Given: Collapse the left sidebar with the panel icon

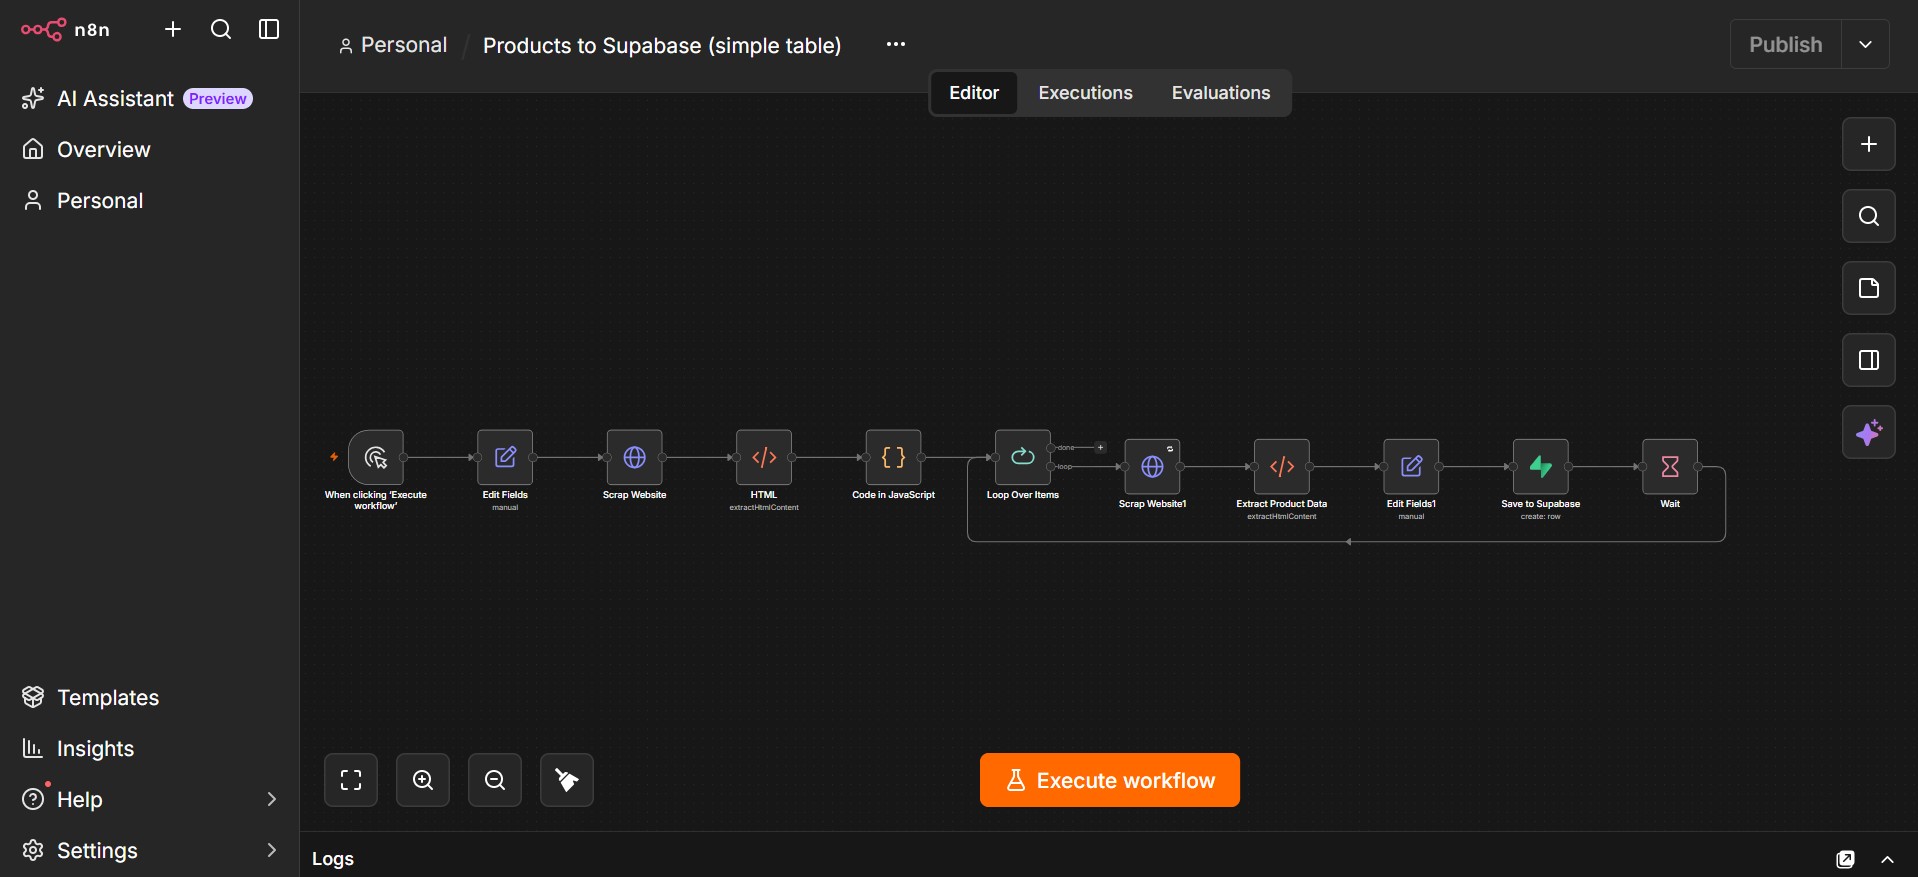Looking at the screenshot, I should [x=269, y=30].
